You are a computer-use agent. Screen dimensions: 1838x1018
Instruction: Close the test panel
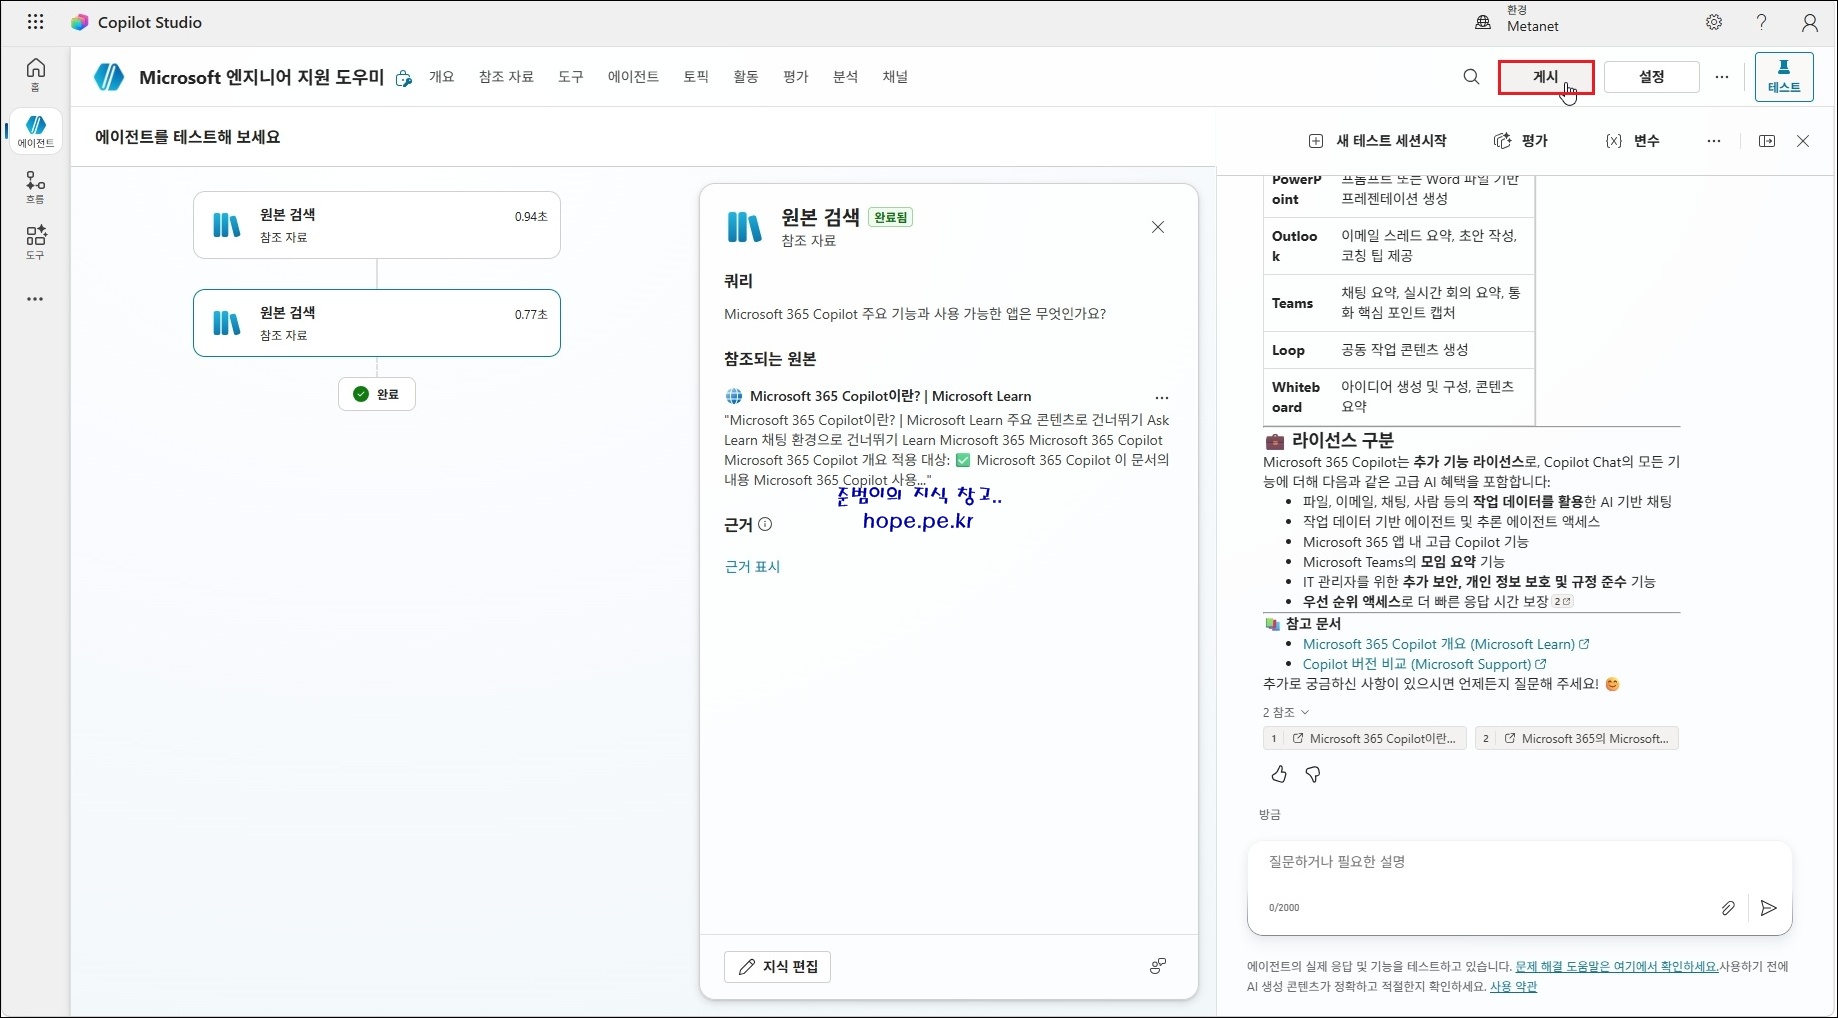[1803, 141]
